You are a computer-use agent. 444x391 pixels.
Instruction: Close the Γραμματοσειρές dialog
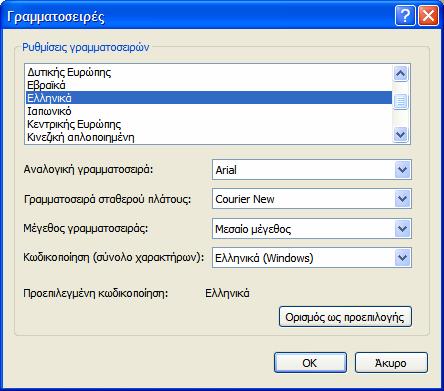[428, 15]
